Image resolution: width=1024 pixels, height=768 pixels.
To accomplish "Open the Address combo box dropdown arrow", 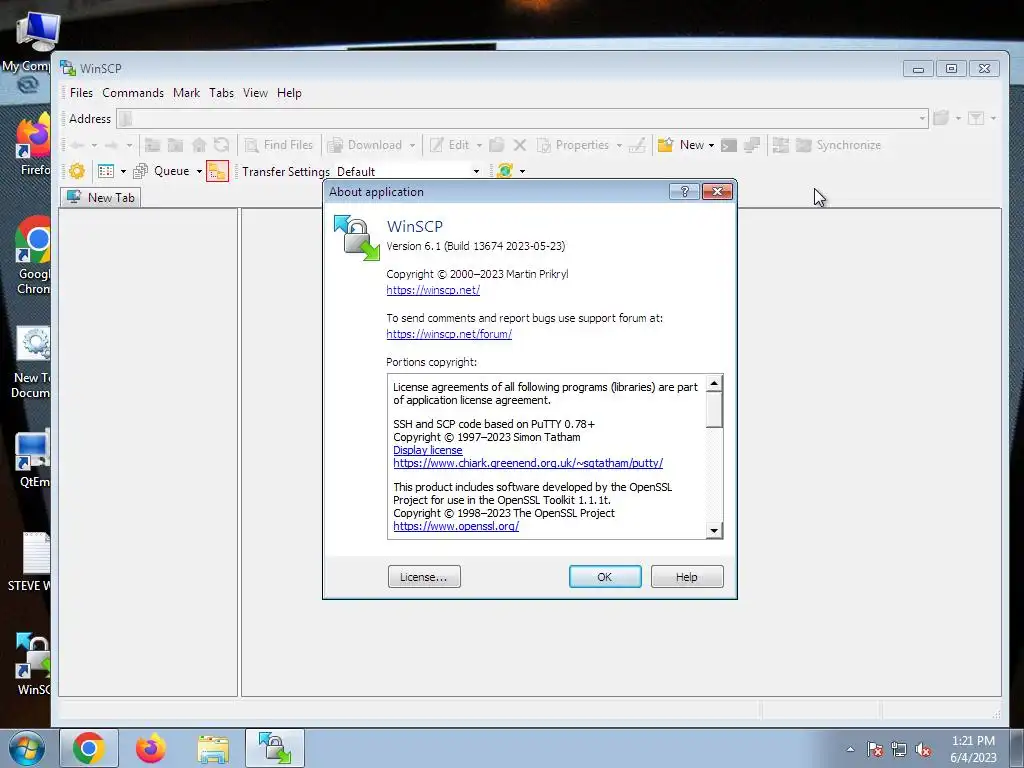I will (921, 119).
